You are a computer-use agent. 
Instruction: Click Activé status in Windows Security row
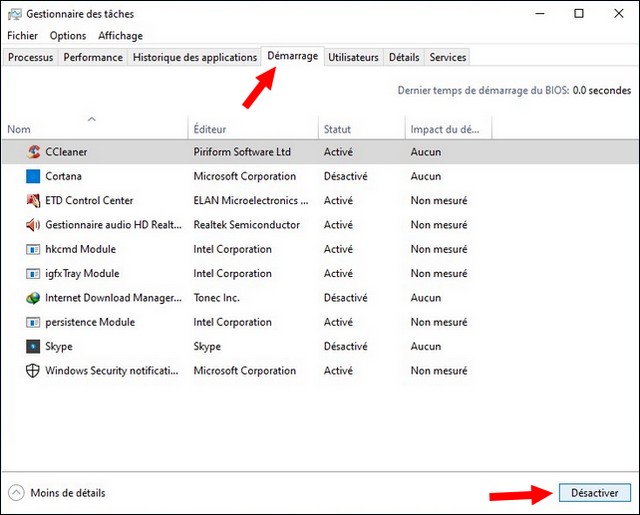338,371
